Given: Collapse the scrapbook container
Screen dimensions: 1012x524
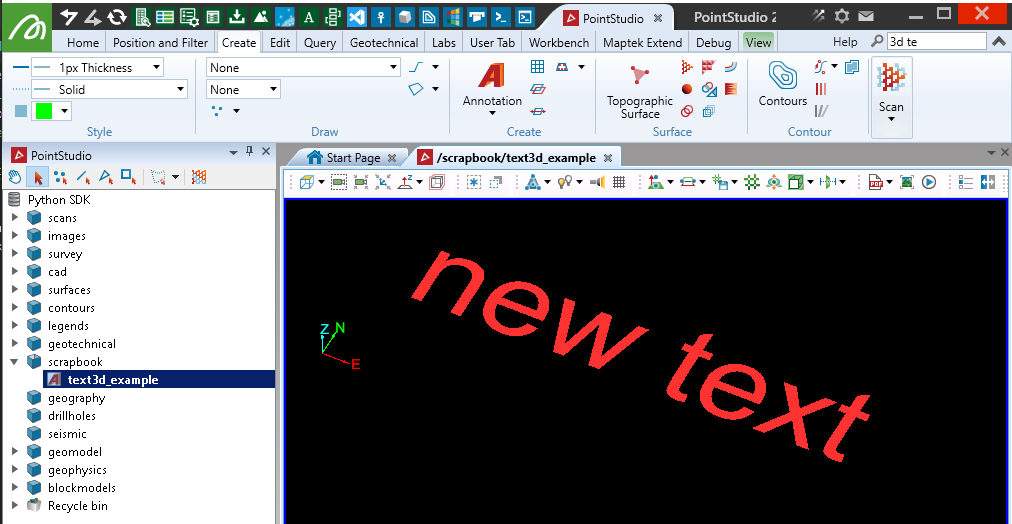Looking at the screenshot, I should tap(15, 362).
